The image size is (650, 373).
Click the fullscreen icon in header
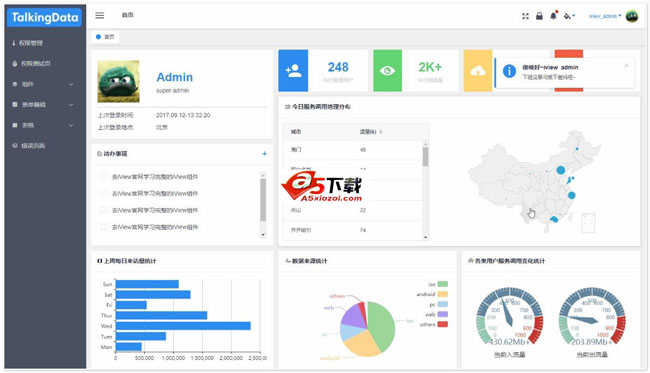coord(525,16)
